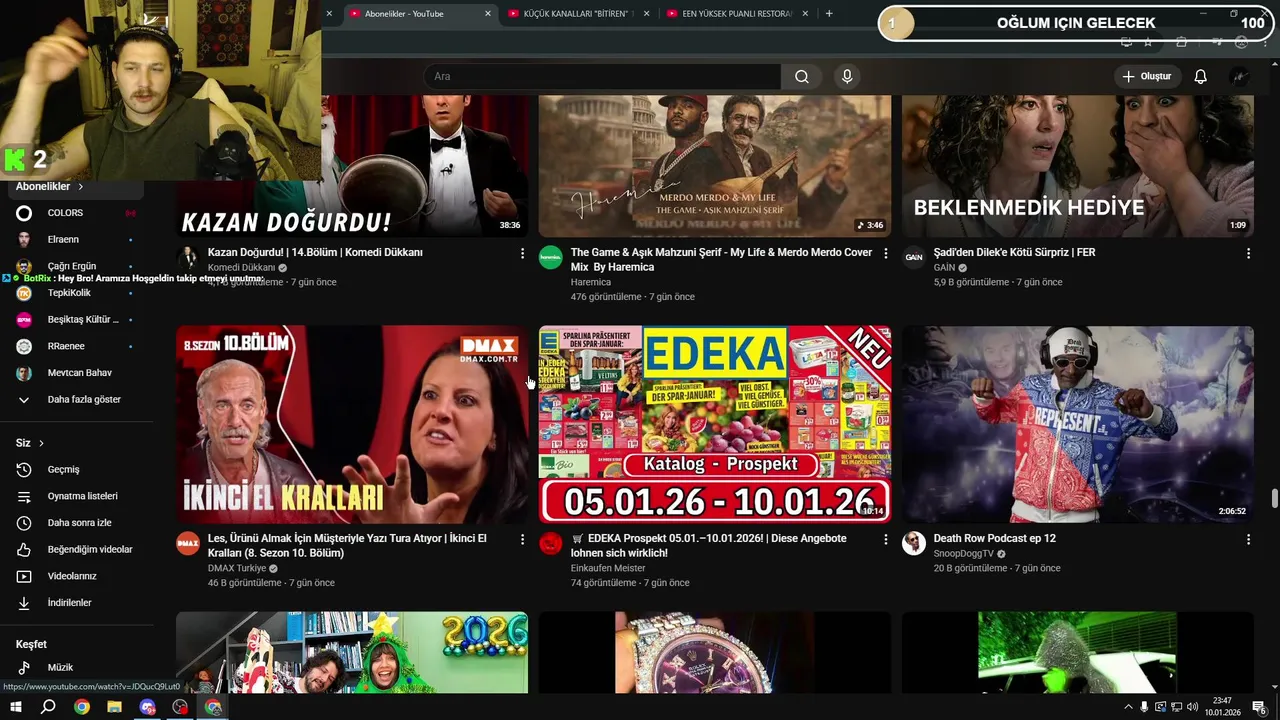The height and width of the screenshot is (720, 1280).
Task: Open the Windows notification center
Action: (x=1259, y=707)
